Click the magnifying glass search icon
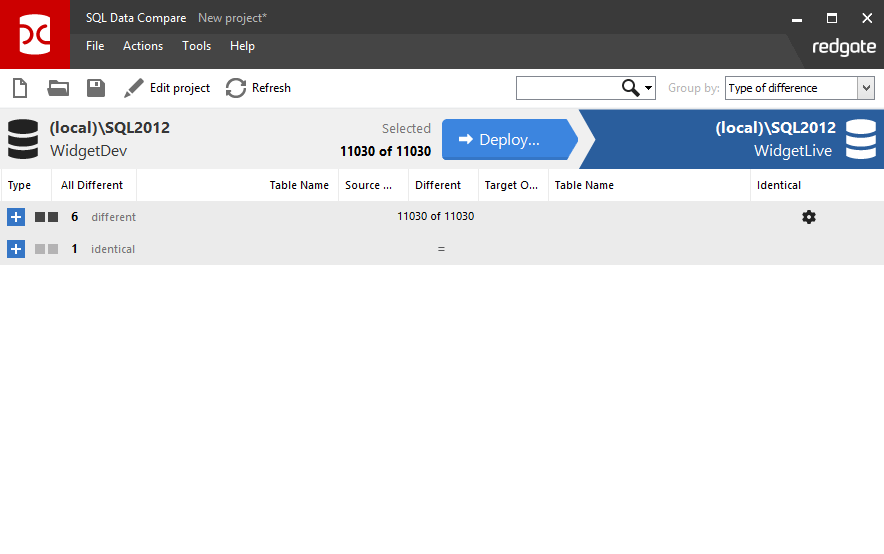The image size is (884, 554). [630, 88]
